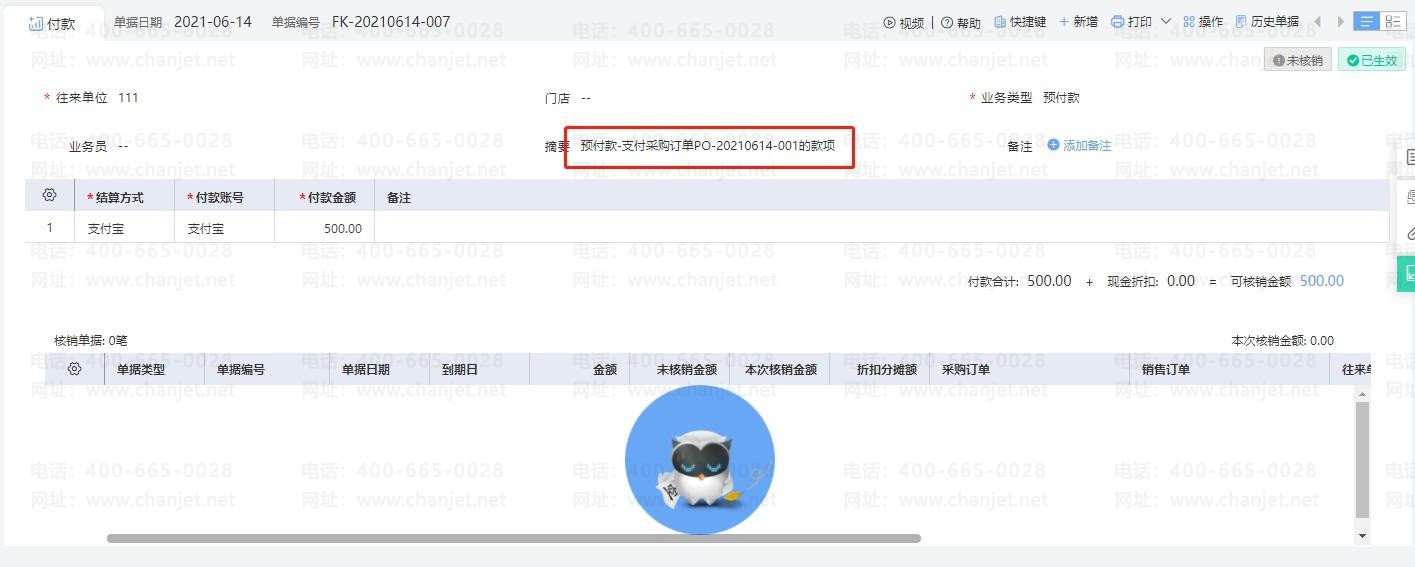The height and width of the screenshot is (567, 1415).
Task: Switch to the detailed card layout view
Action: coord(1392,21)
